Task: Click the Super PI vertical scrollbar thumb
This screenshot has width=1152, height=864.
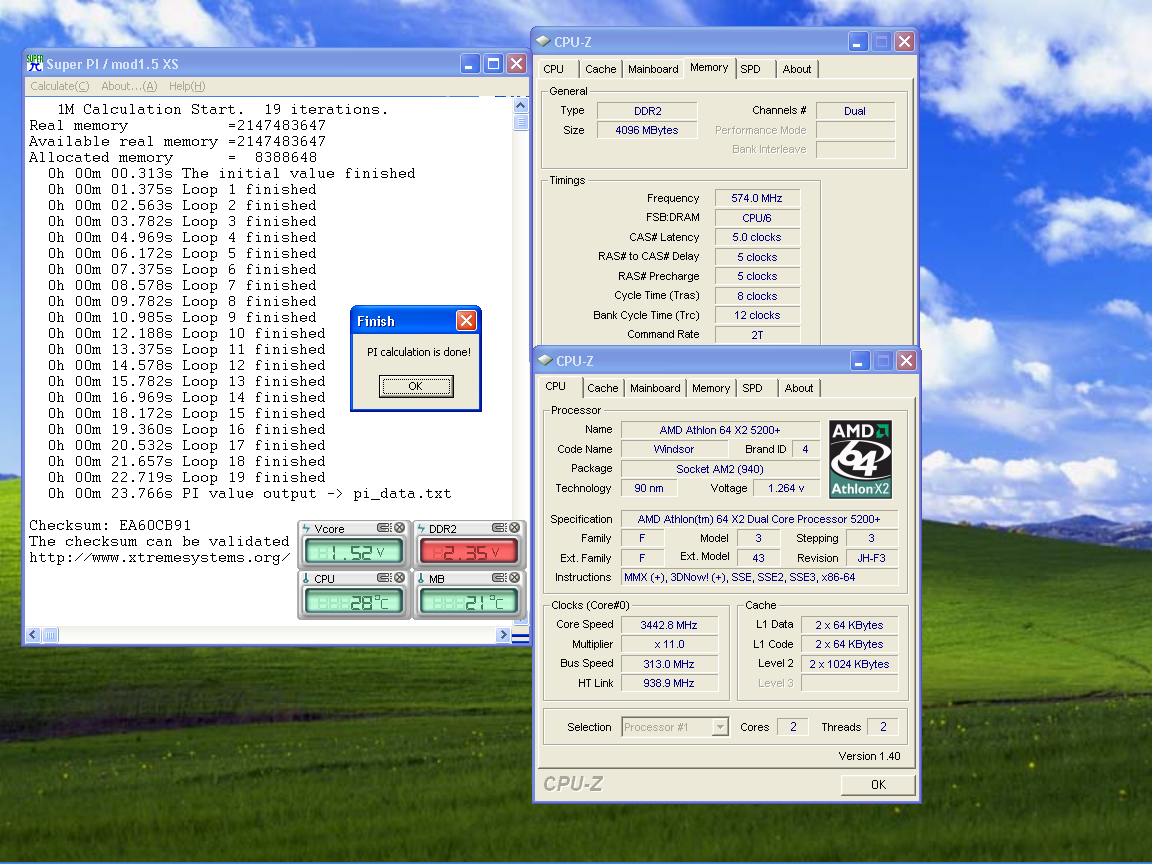Action: (x=520, y=122)
